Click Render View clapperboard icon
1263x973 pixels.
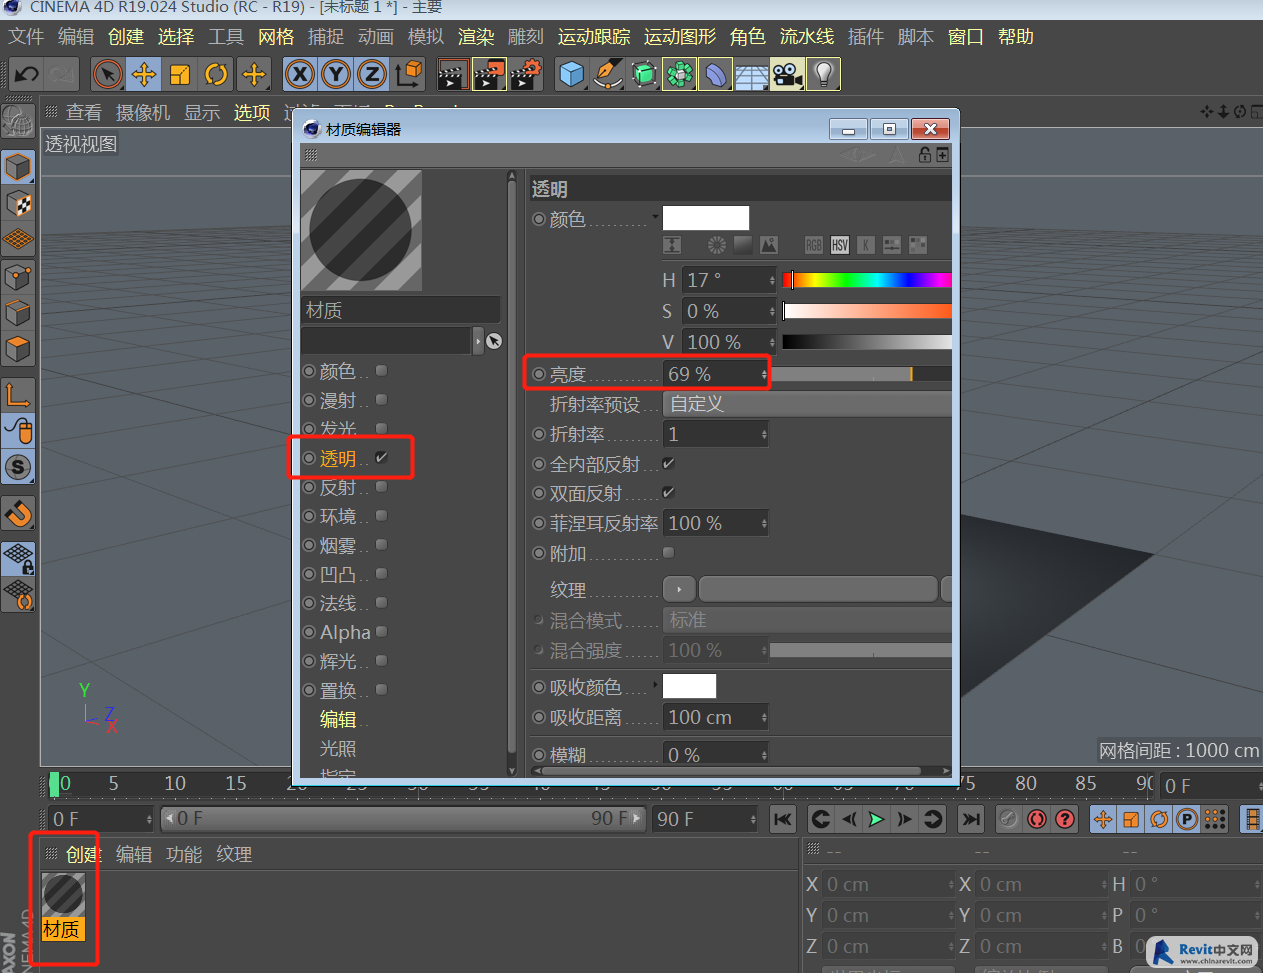(x=453, y=74)
